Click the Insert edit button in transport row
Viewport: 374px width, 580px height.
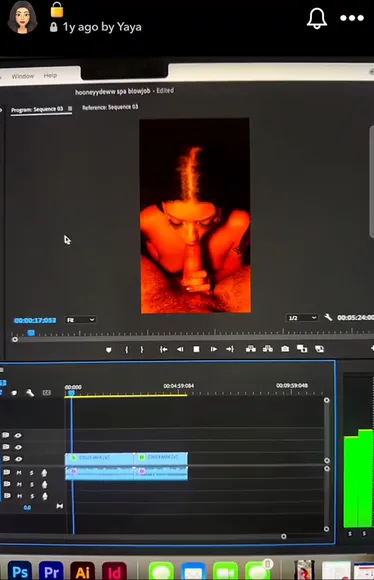click(302, 348)
